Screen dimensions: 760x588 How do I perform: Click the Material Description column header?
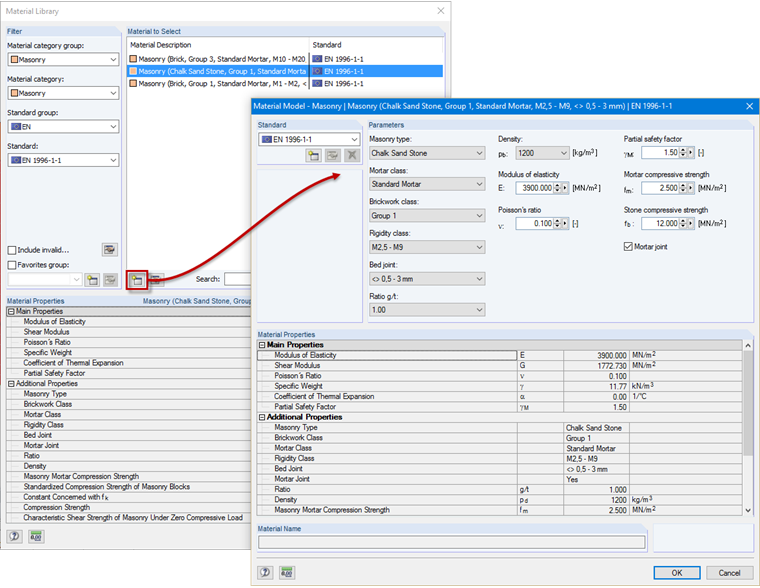tap(218, 45)
